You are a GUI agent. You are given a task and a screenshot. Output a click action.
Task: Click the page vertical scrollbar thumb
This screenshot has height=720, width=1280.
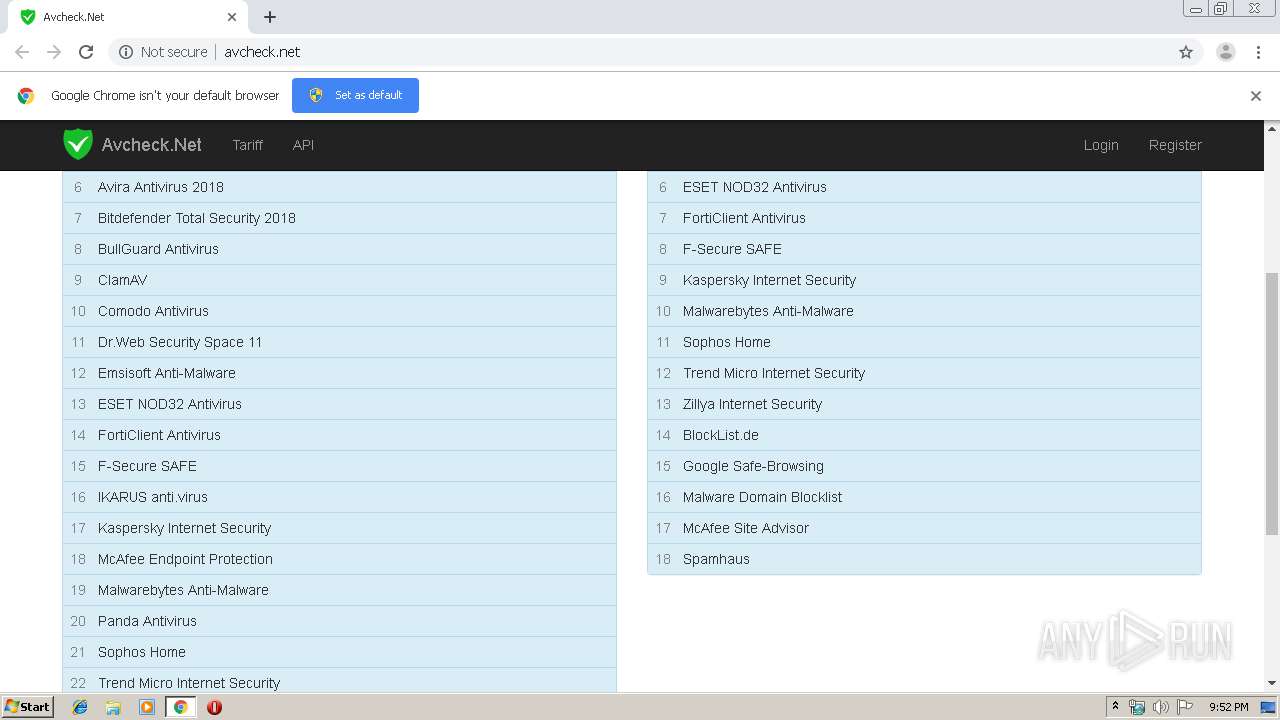pos(1272,405)
